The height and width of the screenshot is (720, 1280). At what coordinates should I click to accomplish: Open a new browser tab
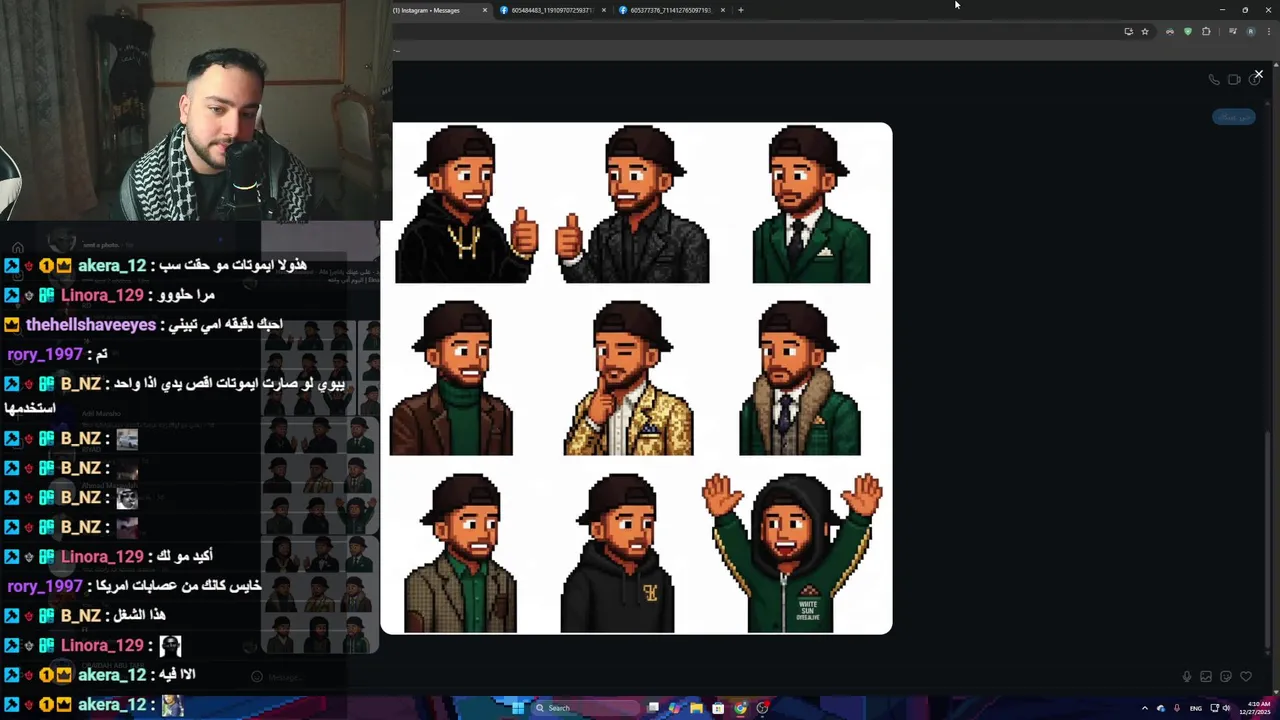coord(740,10)
